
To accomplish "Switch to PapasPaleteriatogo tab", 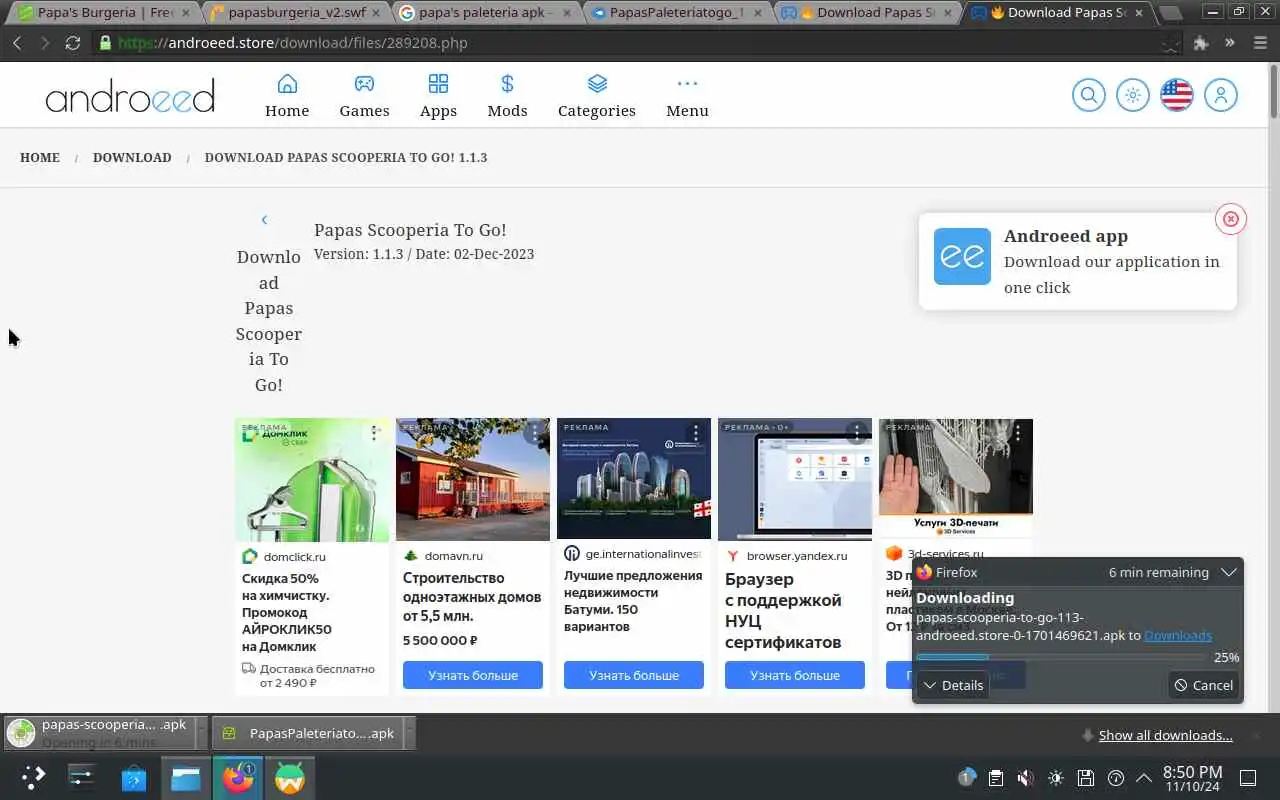I will [x=675, y=13].
